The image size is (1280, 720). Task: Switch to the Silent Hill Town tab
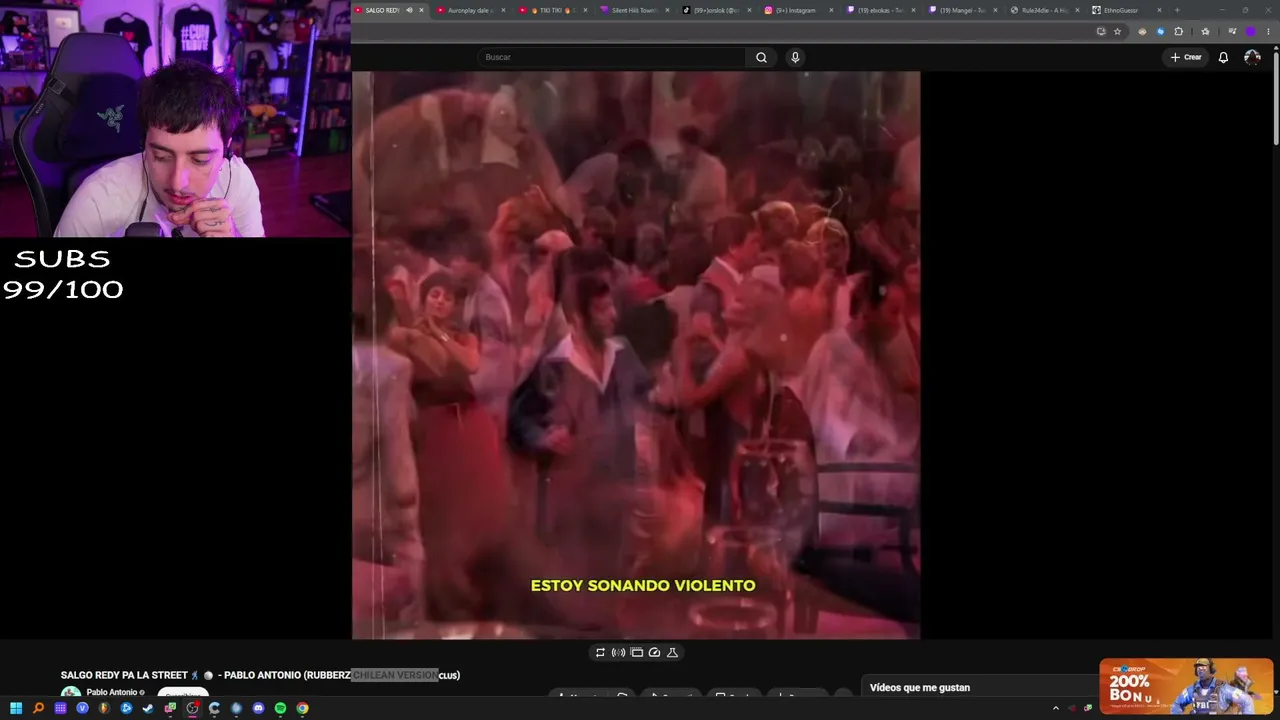coord(634,10)
